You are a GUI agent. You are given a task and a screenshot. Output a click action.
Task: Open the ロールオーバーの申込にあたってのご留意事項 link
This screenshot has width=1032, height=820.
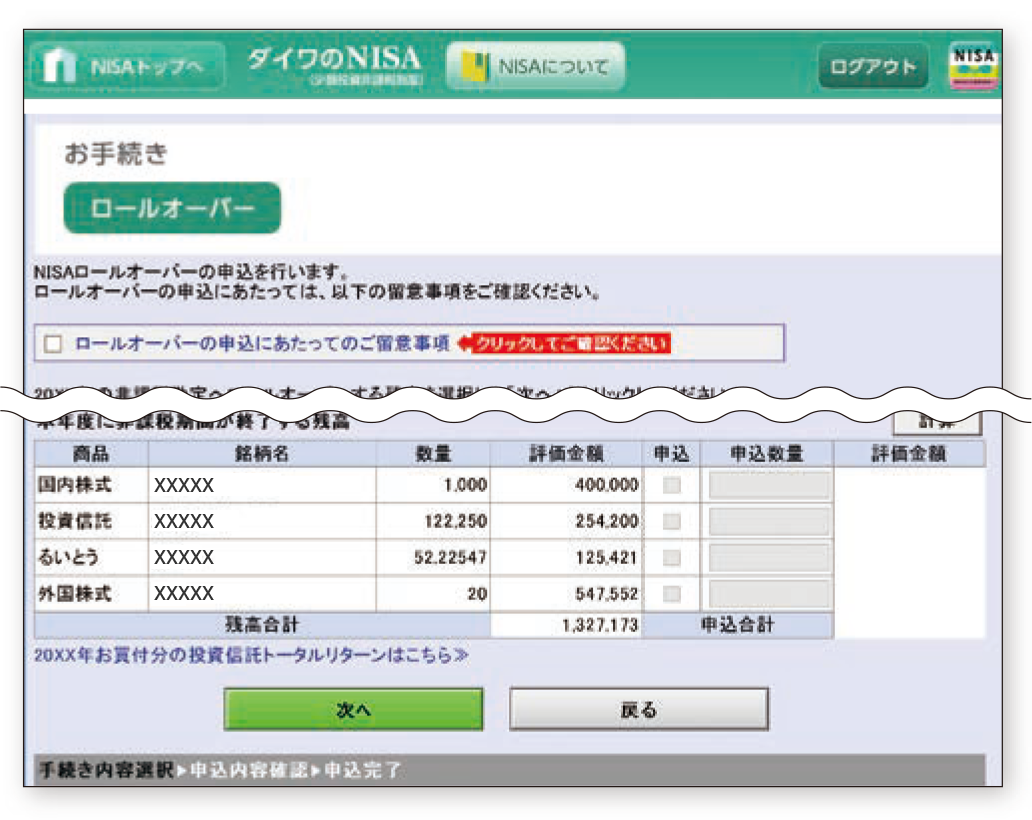tap(262, 343)
